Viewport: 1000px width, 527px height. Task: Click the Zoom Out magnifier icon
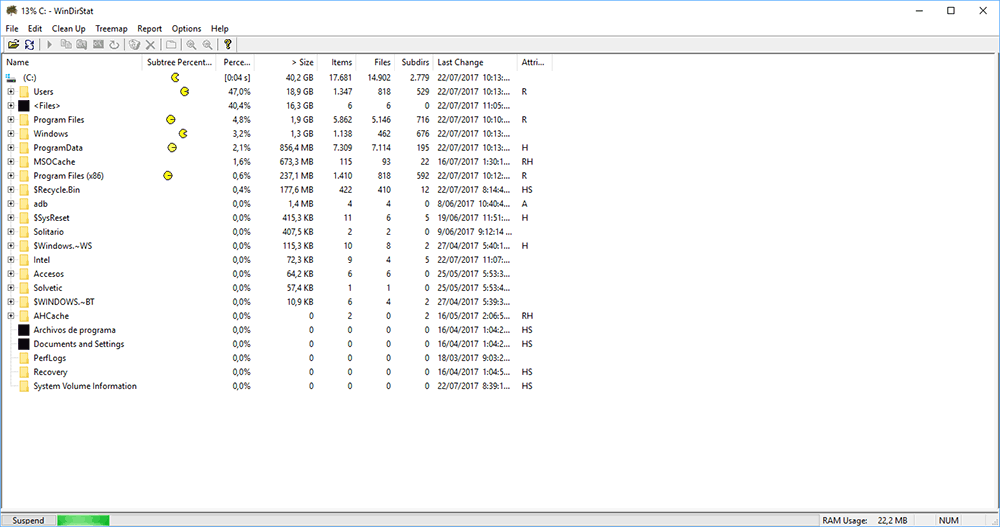click(207, 45)
